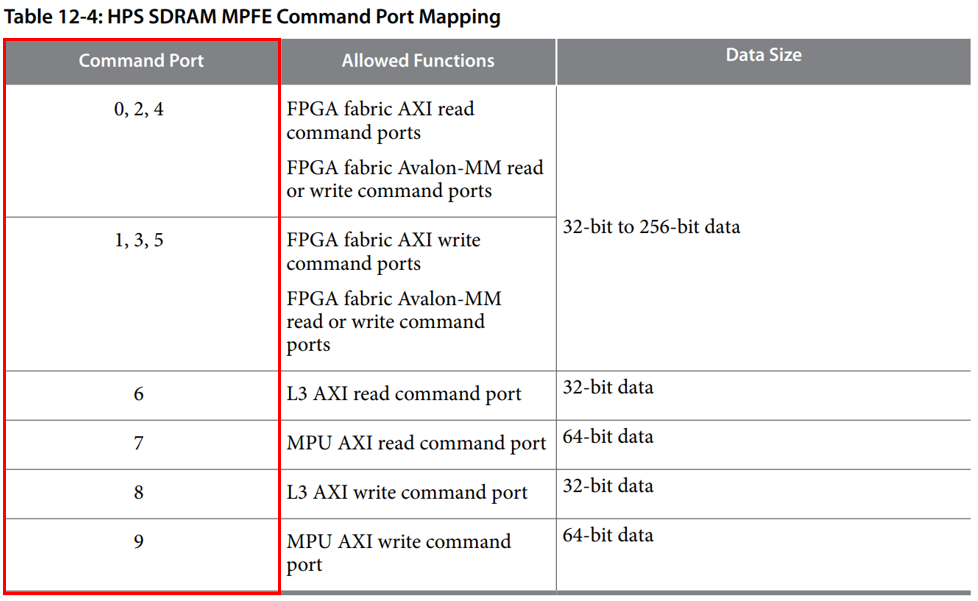Click the Data Size column header
Screen dimensions: 978x601
(x=763, y=56)
